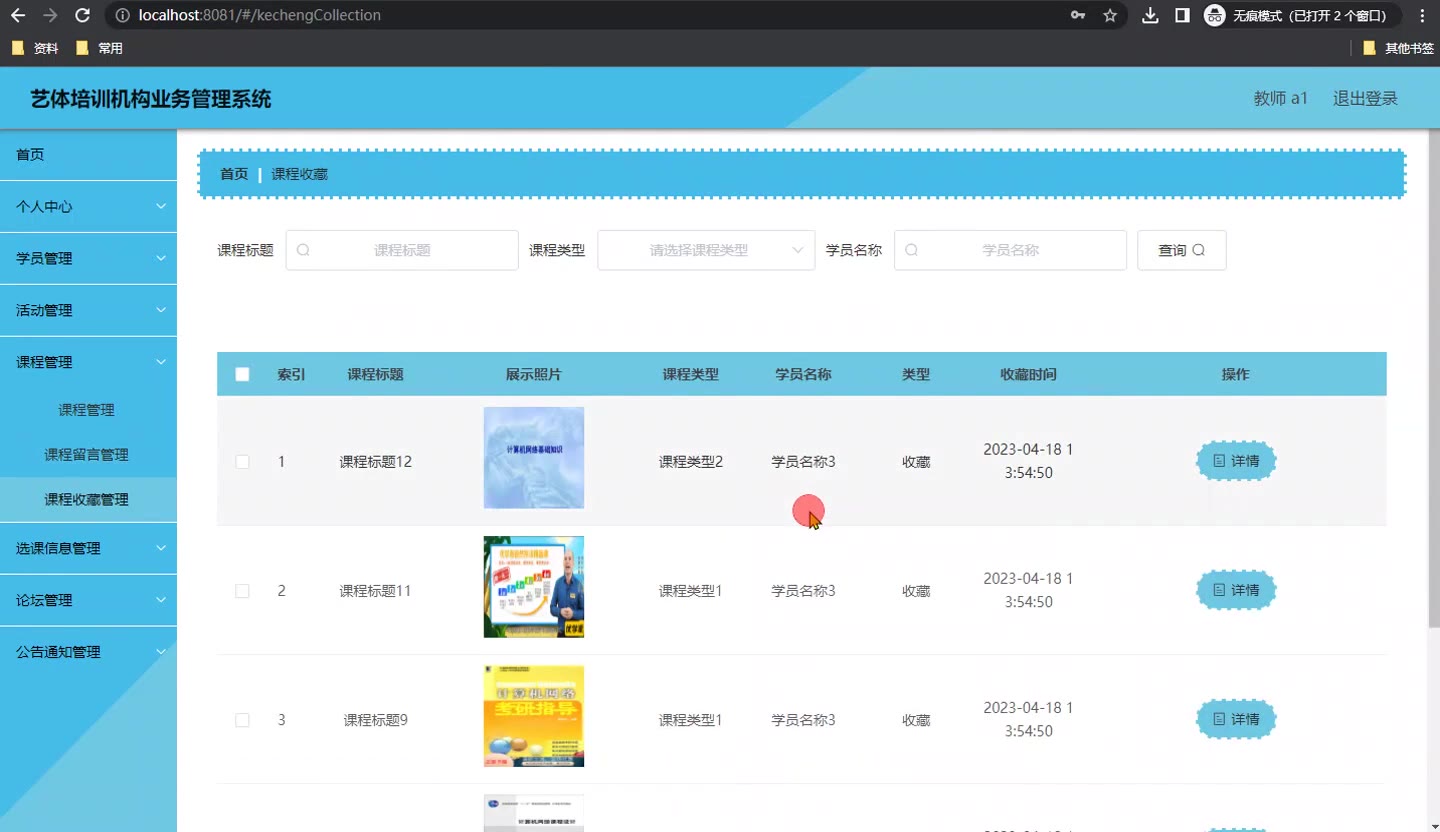
Task: Open the browser side panel icon
Action: [1182, 15]
